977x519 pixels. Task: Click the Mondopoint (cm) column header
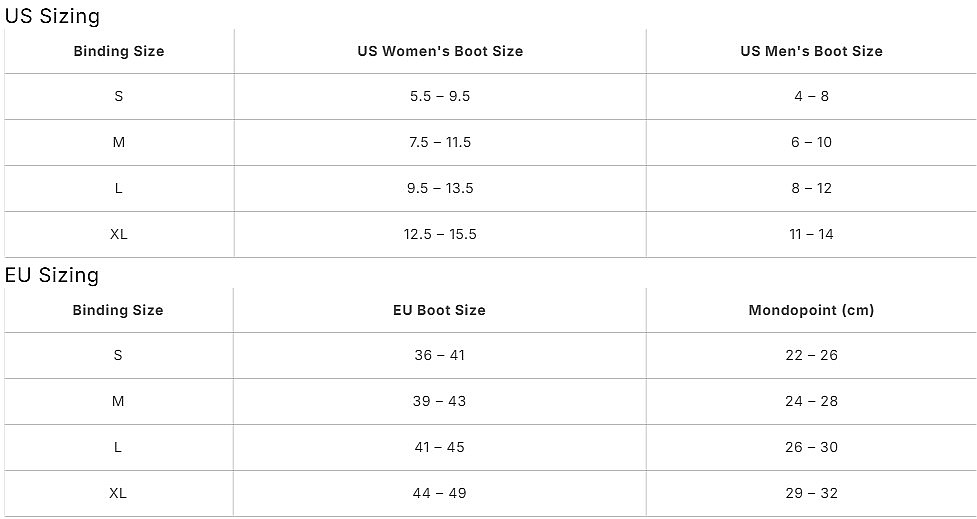pos(811,310)
